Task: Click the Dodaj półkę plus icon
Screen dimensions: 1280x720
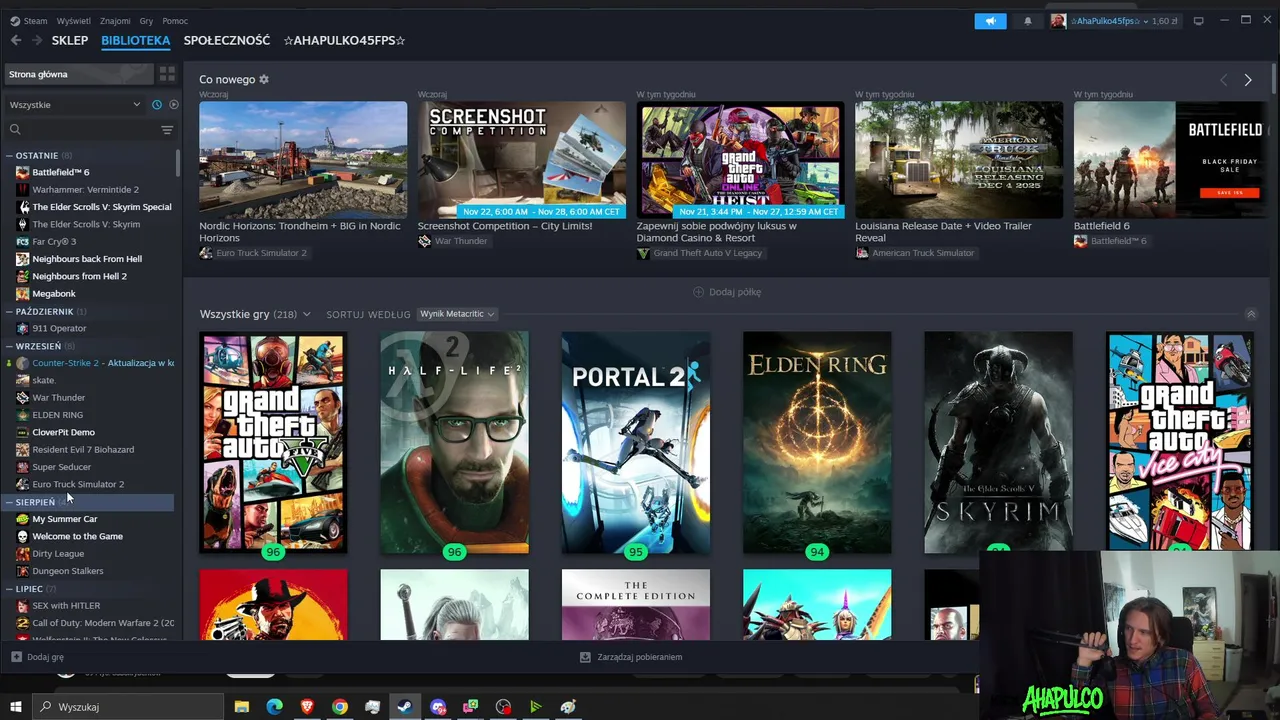Action: [x=698, y=292]
